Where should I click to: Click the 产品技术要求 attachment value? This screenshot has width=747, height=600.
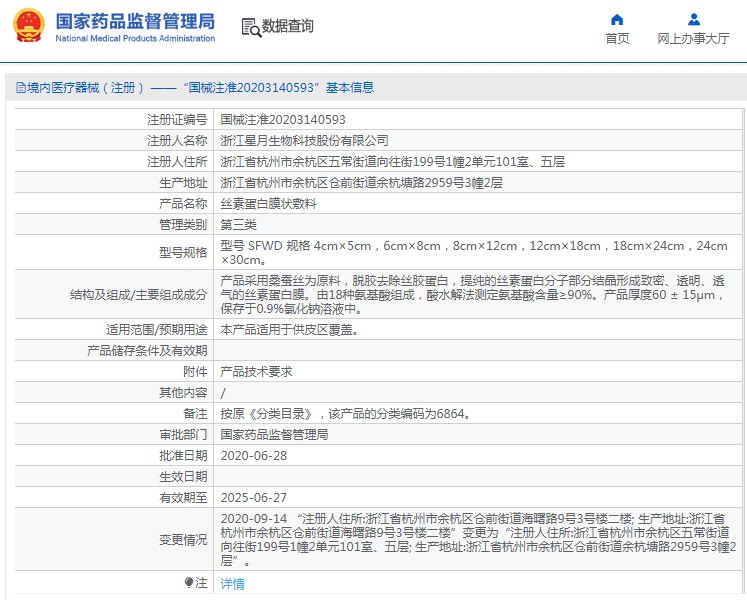coord(256,372)
